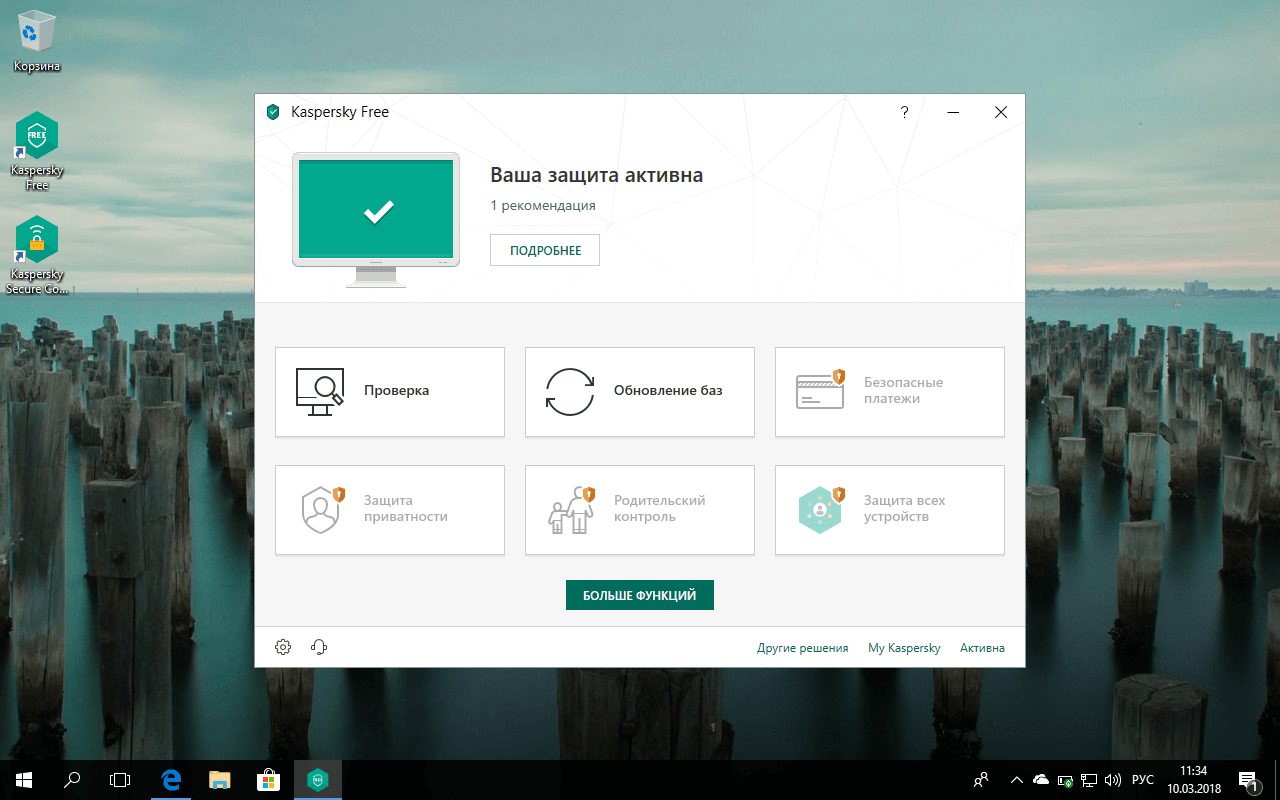Click the БОЛЬШЕ ФУНКЦИЙ button
The height and width of the screenshot is (800, 1280).
(x=640, y=595)
